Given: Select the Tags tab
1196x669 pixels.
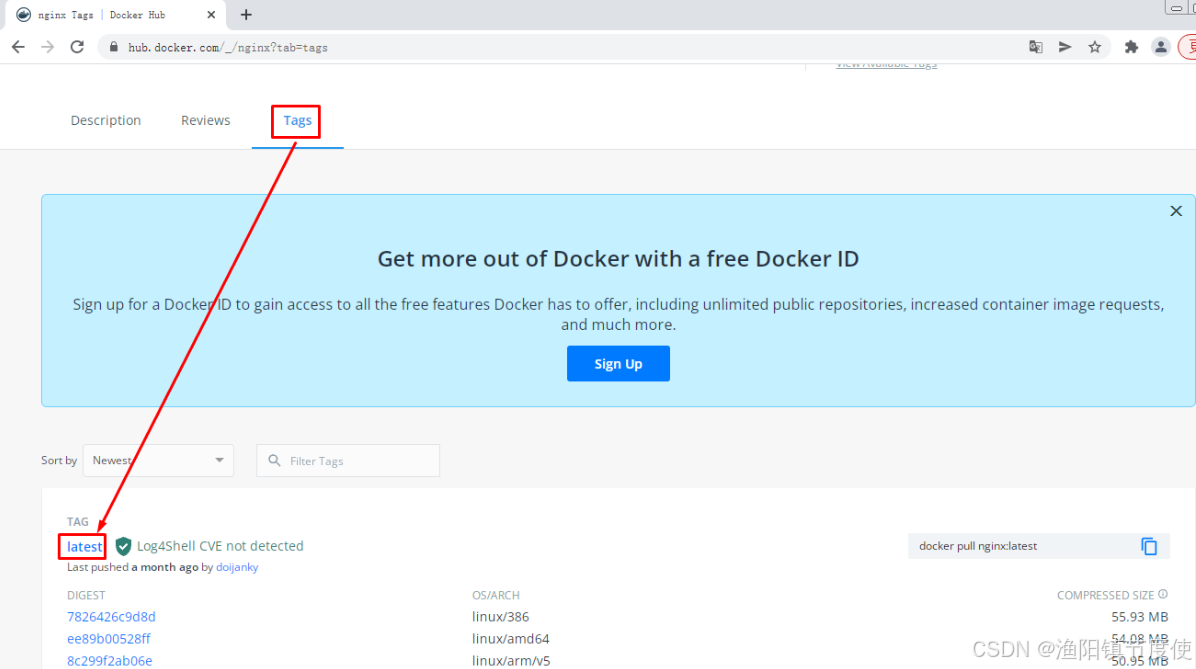Looking at the screenshot, I should click(x=297, y=121).
